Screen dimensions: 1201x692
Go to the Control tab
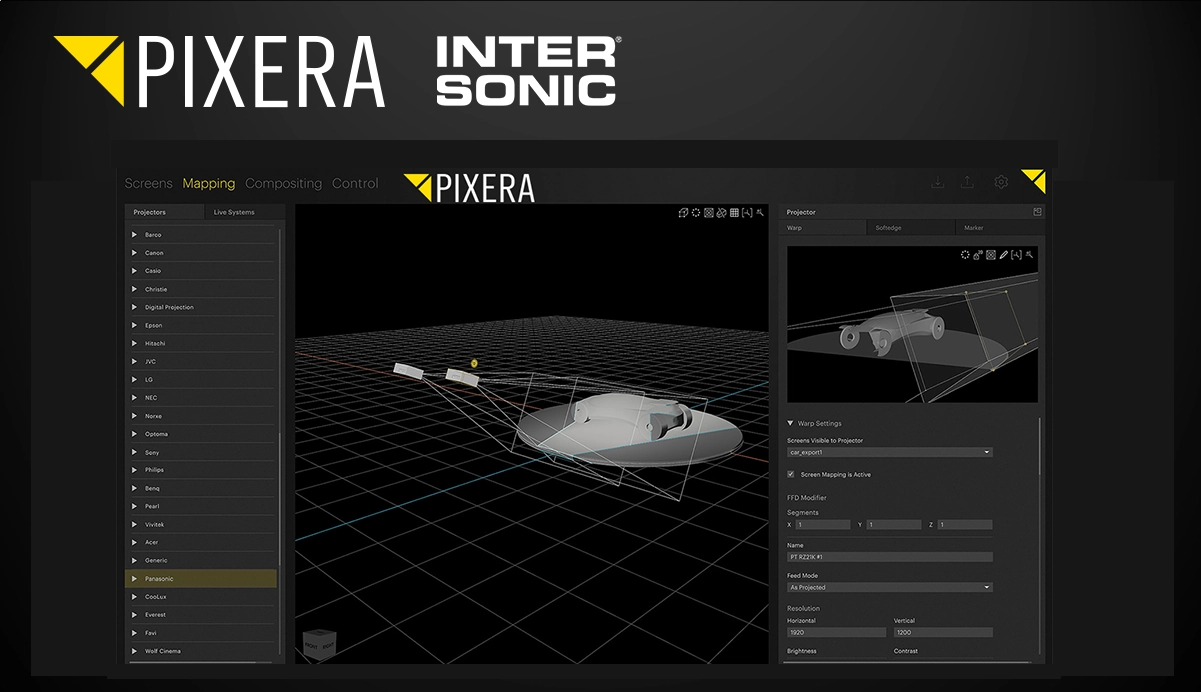(x=355, y=183)
